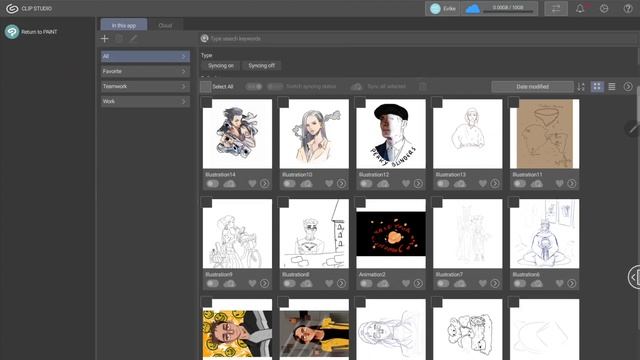Switch to list view
This screenshot has width=640, height=360.
click(612, 87)
